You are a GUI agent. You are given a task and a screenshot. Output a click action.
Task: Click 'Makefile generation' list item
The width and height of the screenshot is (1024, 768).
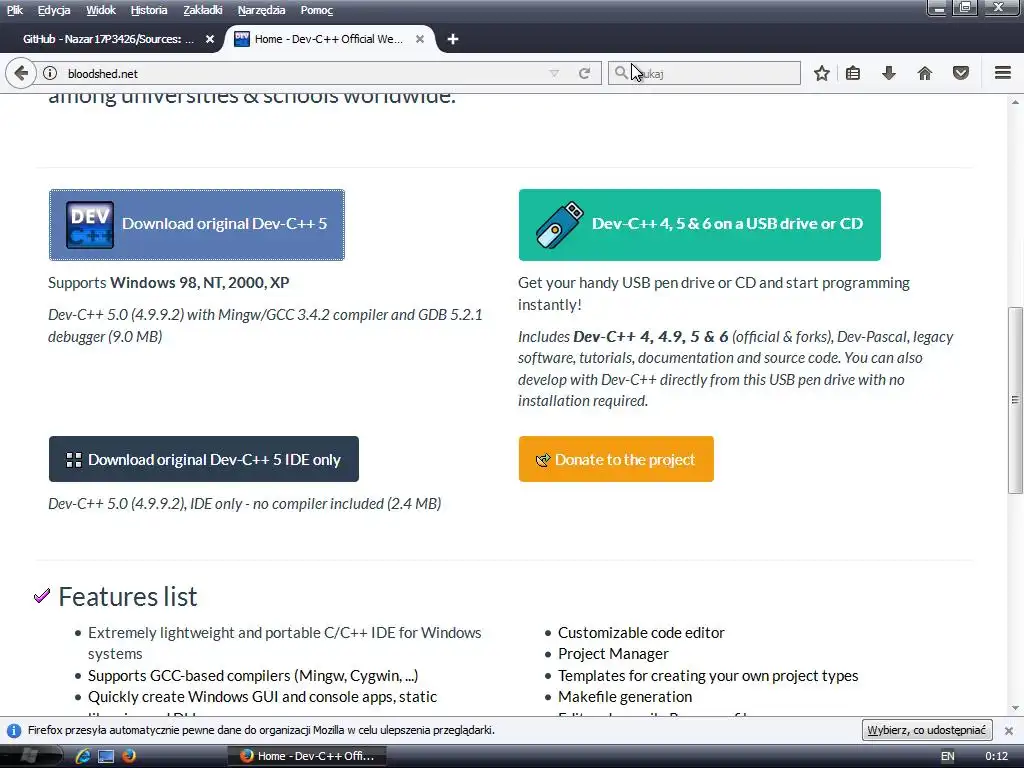(x=625, y=697)
